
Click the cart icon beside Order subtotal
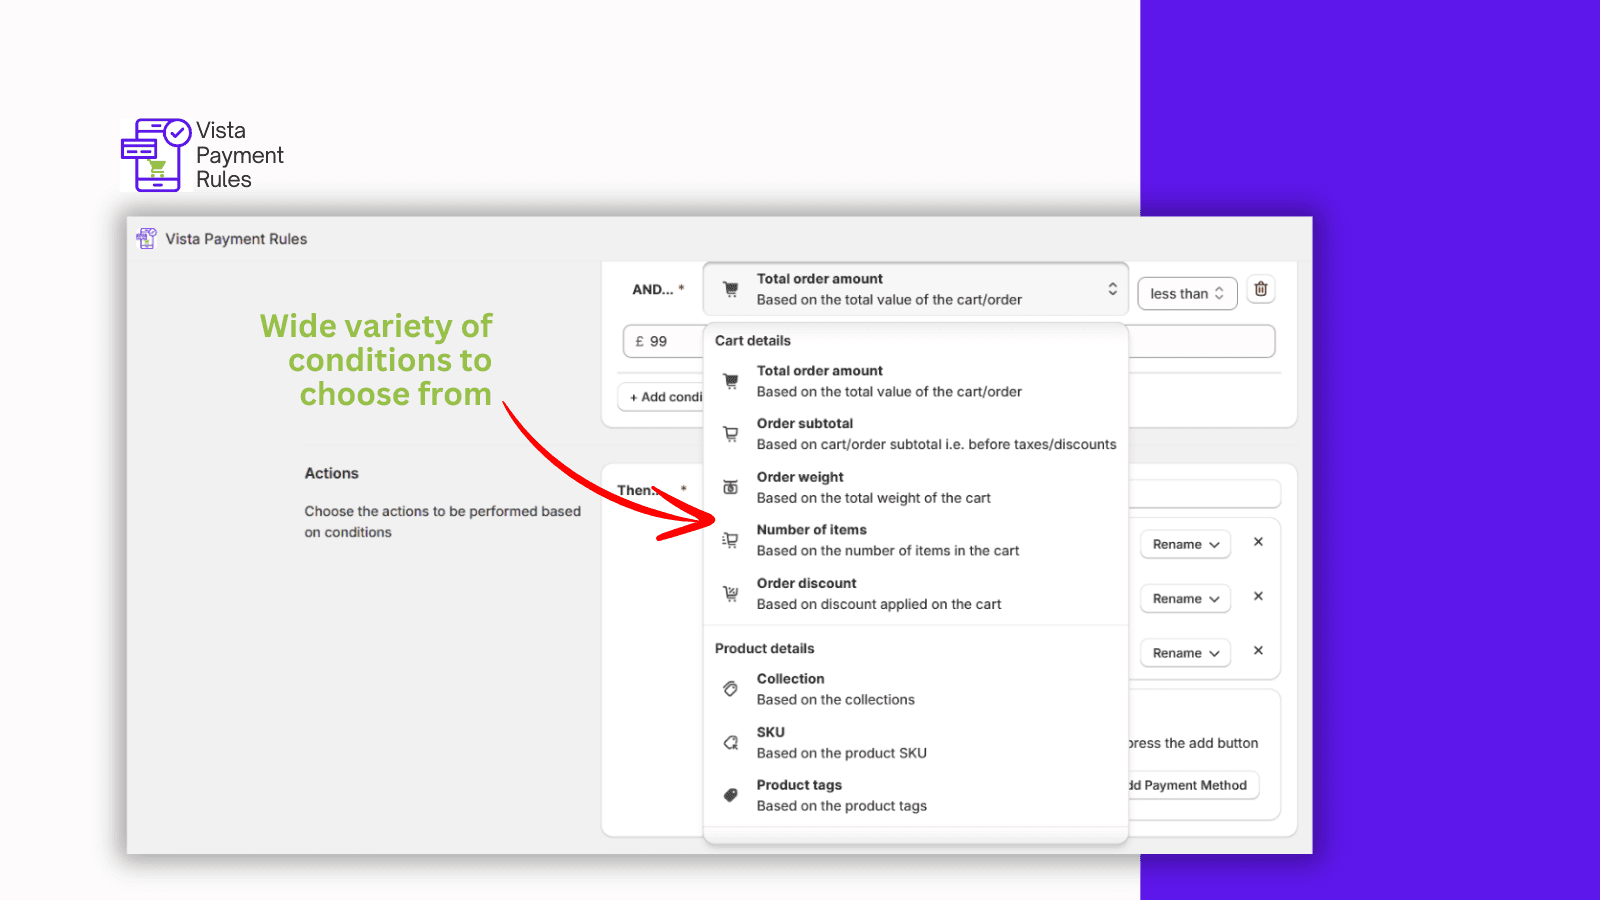(x=731, y=434)
